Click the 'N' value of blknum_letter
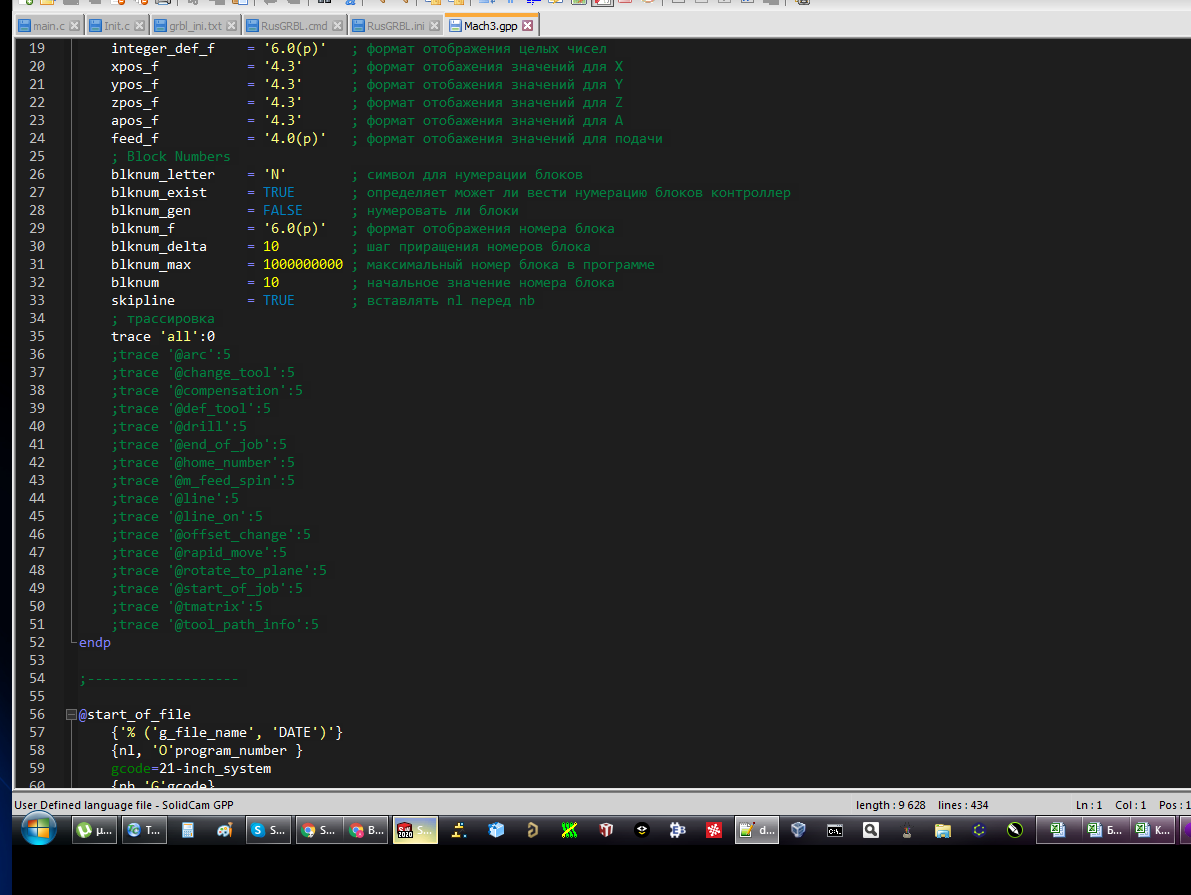The height and width of the screenshot is (895, 1191). click(275, 175)
